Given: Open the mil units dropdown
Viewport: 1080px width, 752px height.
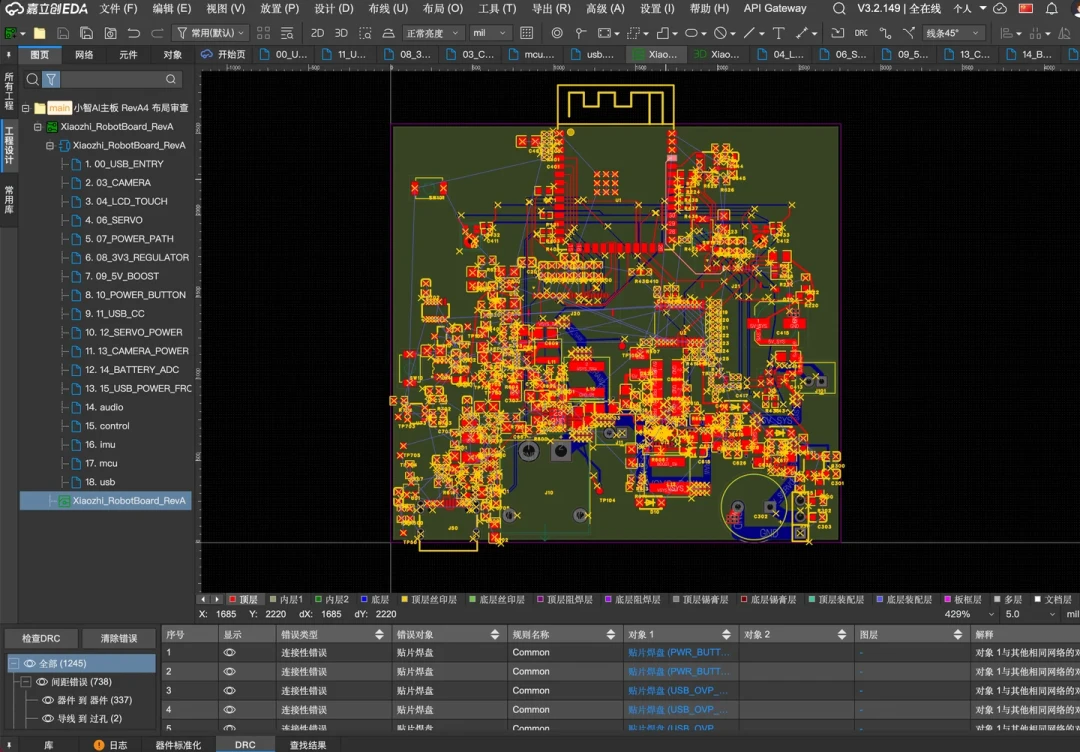Looking at the screenshot, I should click(490, 33).
